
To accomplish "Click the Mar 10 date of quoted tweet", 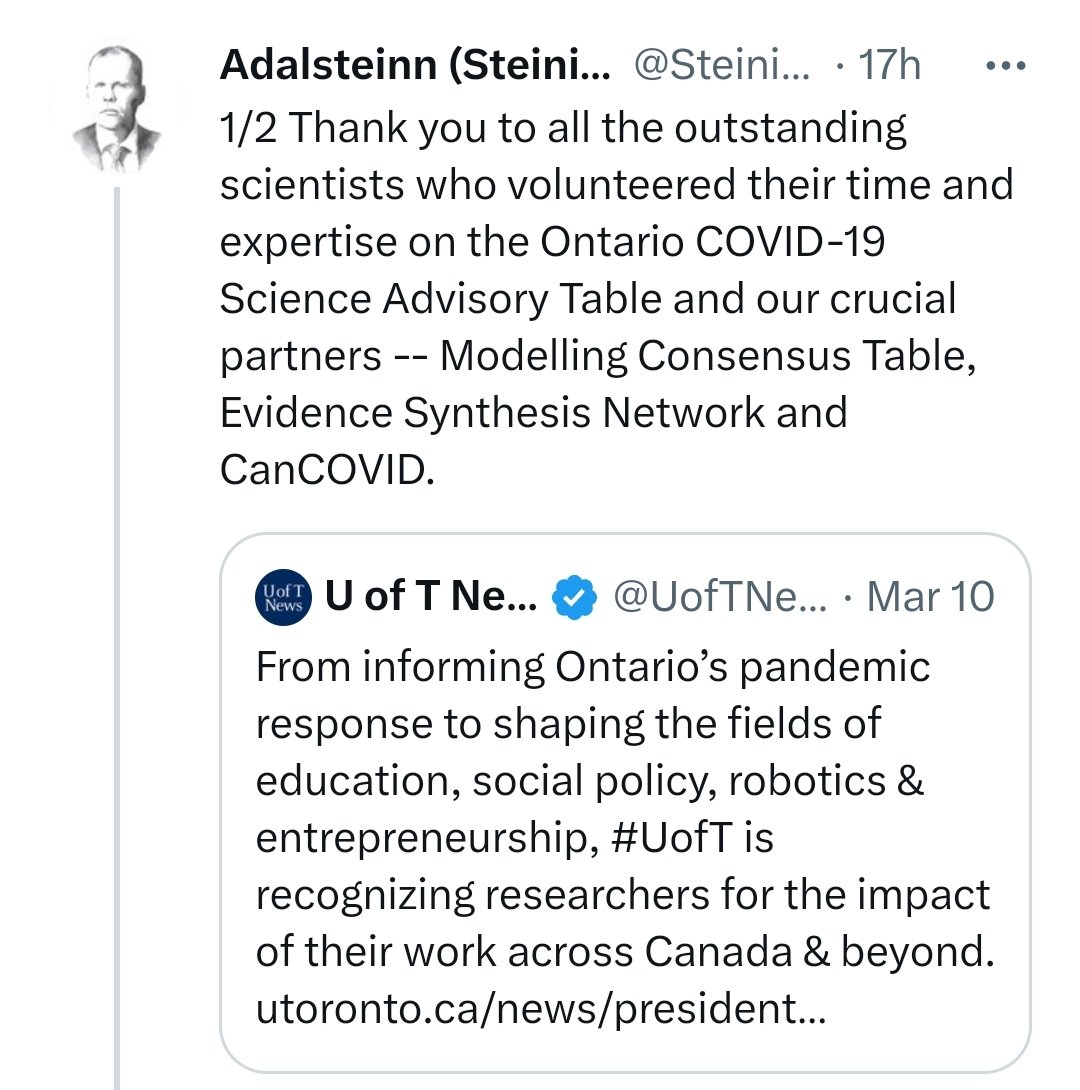I will pos(930,597).
